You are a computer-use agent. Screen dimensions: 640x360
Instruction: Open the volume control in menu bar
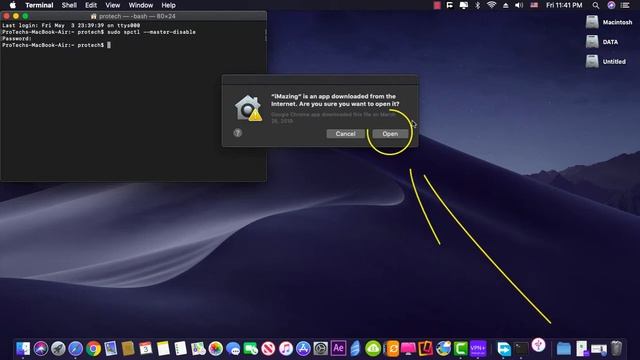[x=519, y=5]
